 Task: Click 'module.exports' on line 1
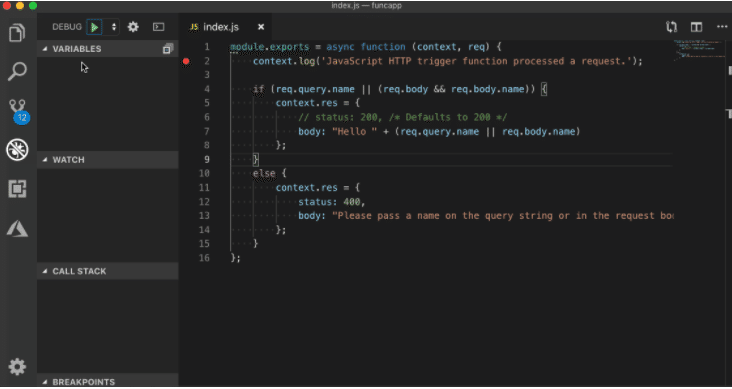coord(270,47)
